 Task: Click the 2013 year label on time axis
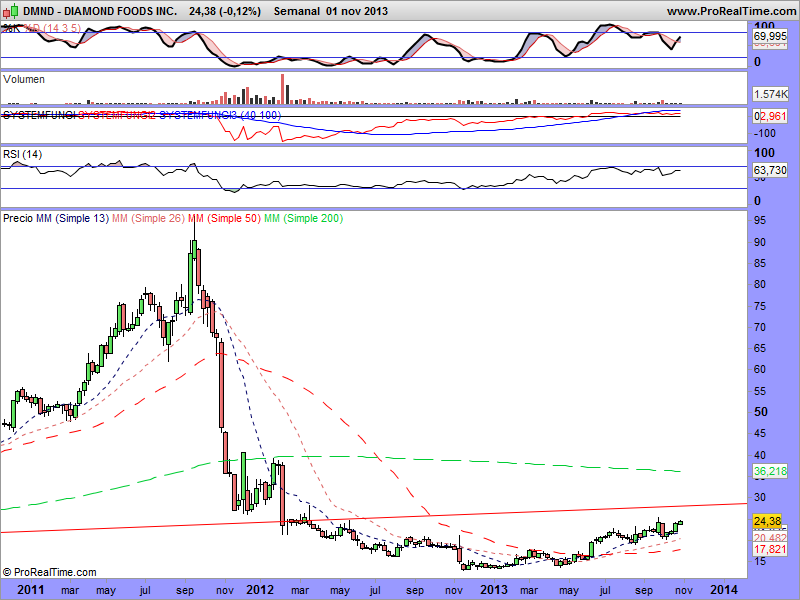(x=494, y=590)
